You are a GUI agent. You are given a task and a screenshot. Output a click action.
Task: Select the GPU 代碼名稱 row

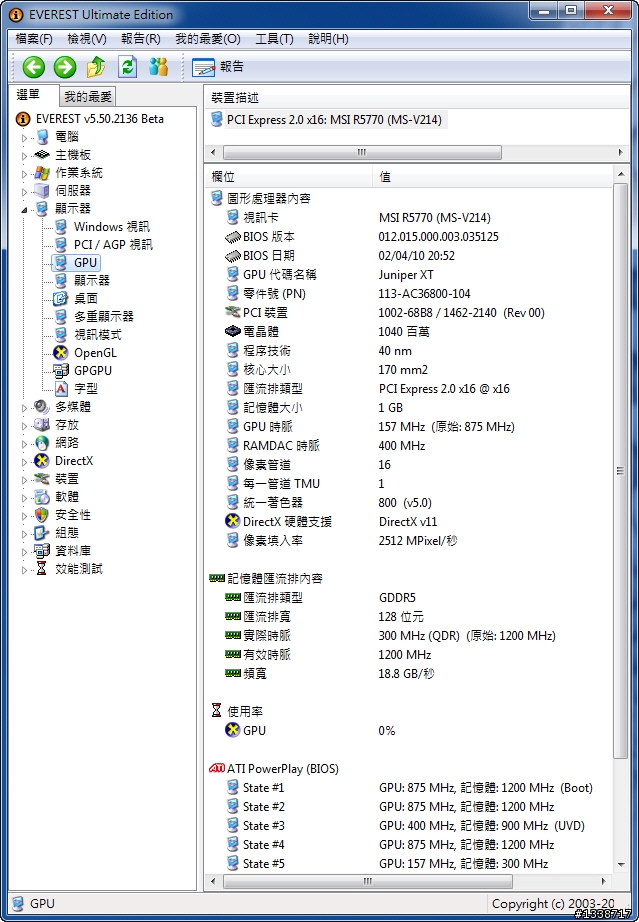(x=408, y=275)
